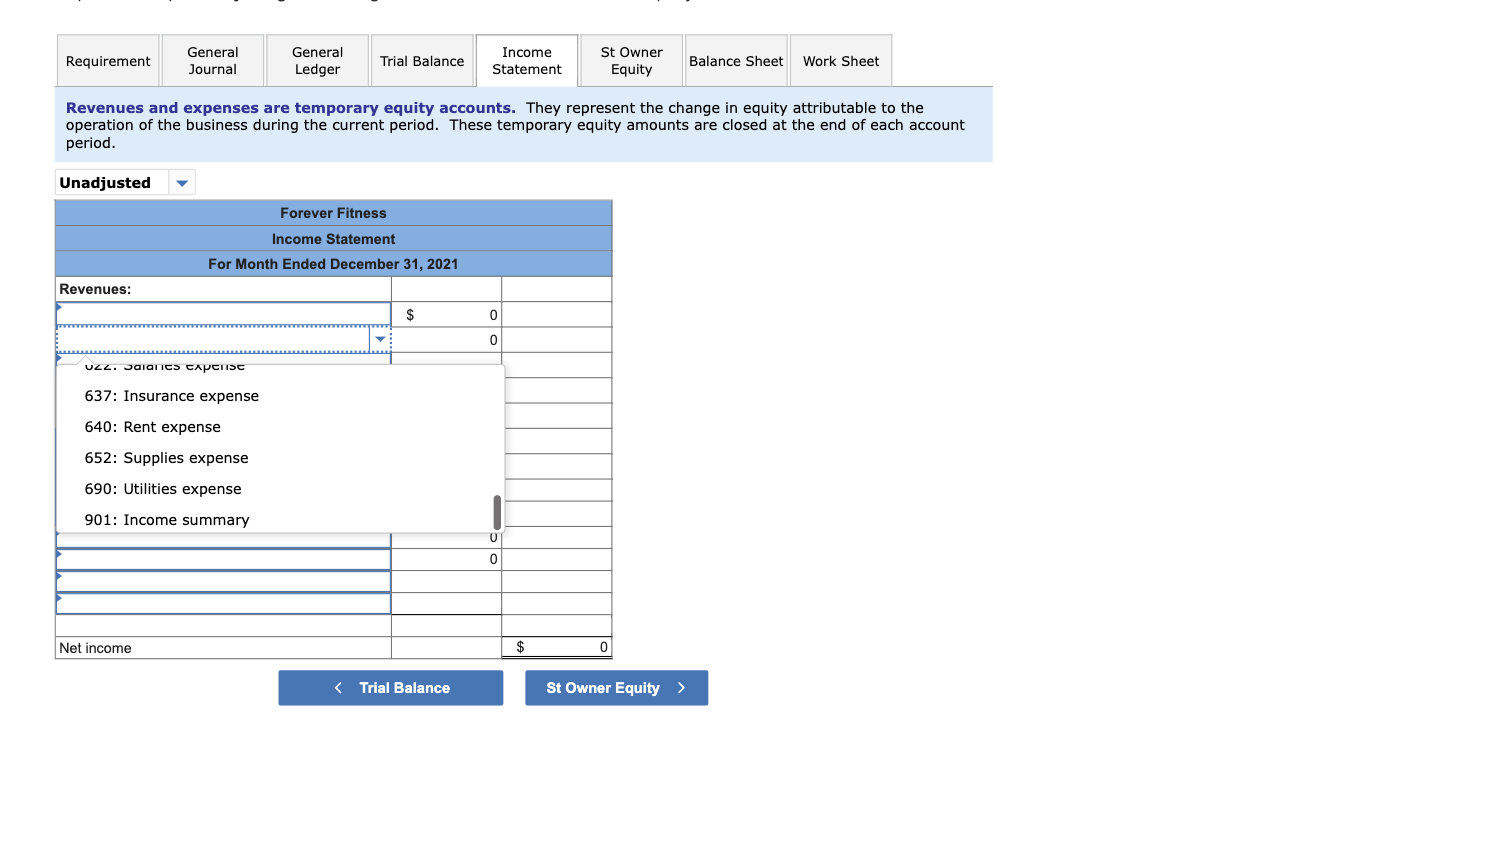Click the "St Owner Equity" navigation button

point(616,687)
